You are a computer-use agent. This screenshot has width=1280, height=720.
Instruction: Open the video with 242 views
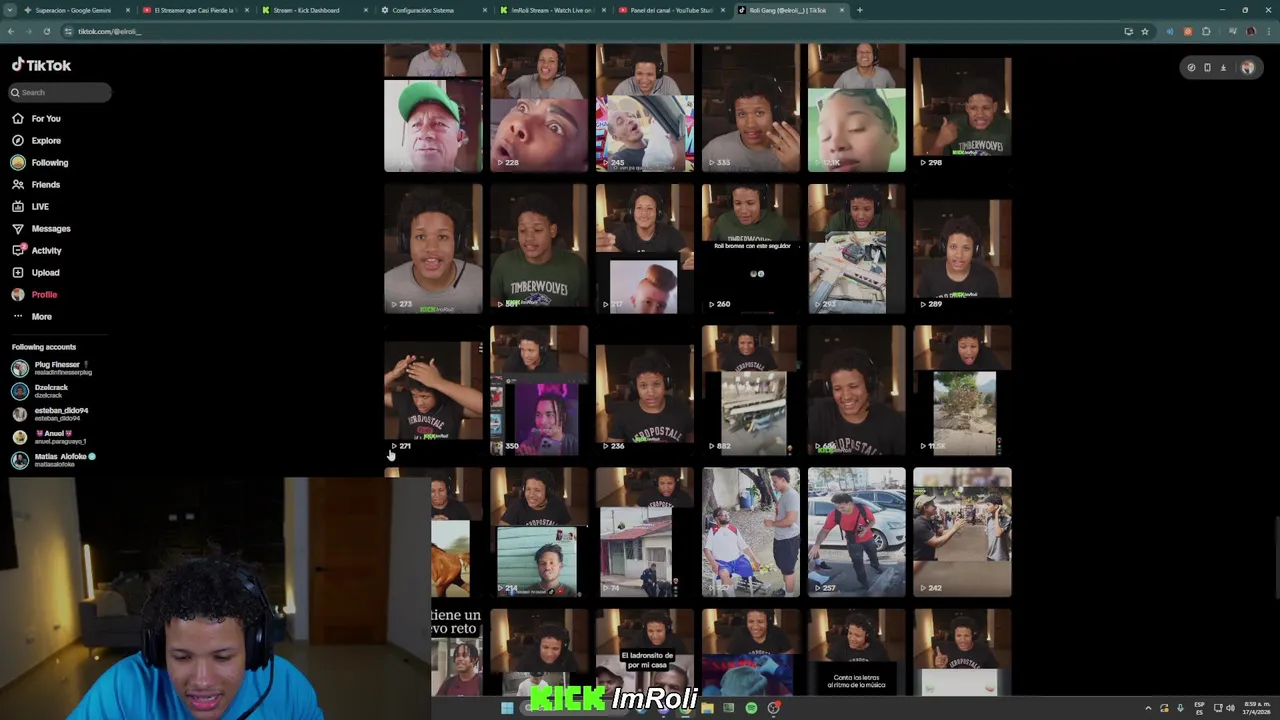click(x=962, y=533)
